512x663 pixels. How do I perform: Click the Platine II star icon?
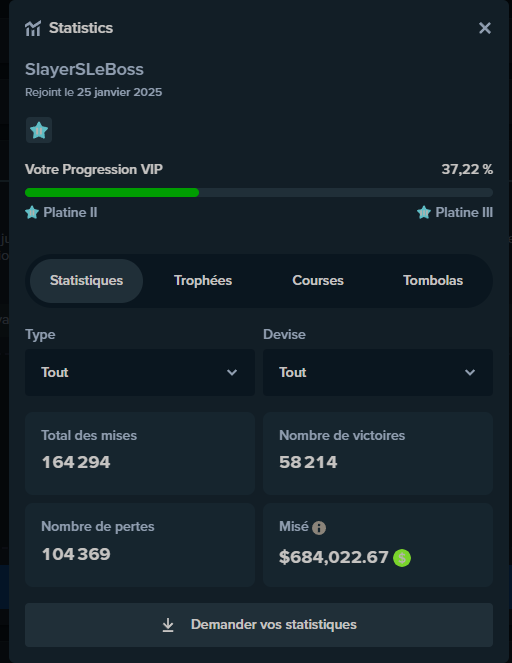[32, 212]
